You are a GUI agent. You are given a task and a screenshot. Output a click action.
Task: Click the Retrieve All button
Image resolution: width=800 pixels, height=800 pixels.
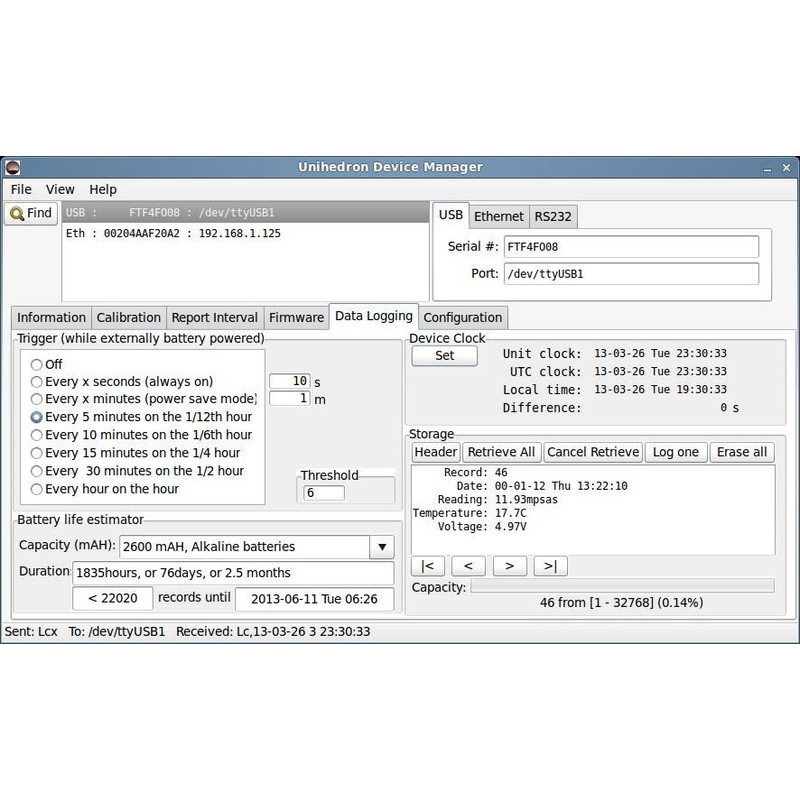click(x=502, y=452)
